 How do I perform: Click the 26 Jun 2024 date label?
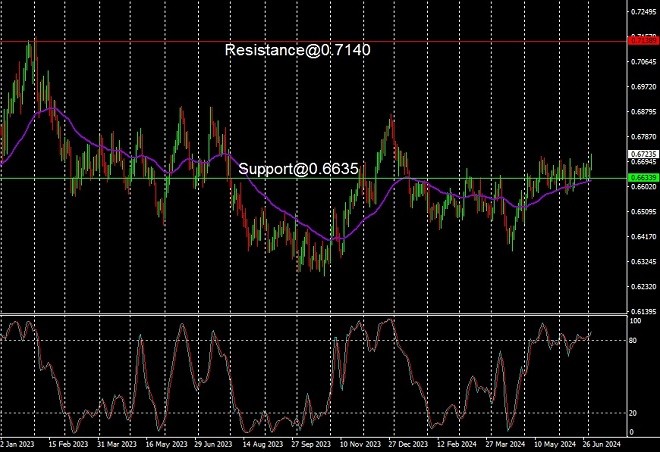click(x=601, y=444)
